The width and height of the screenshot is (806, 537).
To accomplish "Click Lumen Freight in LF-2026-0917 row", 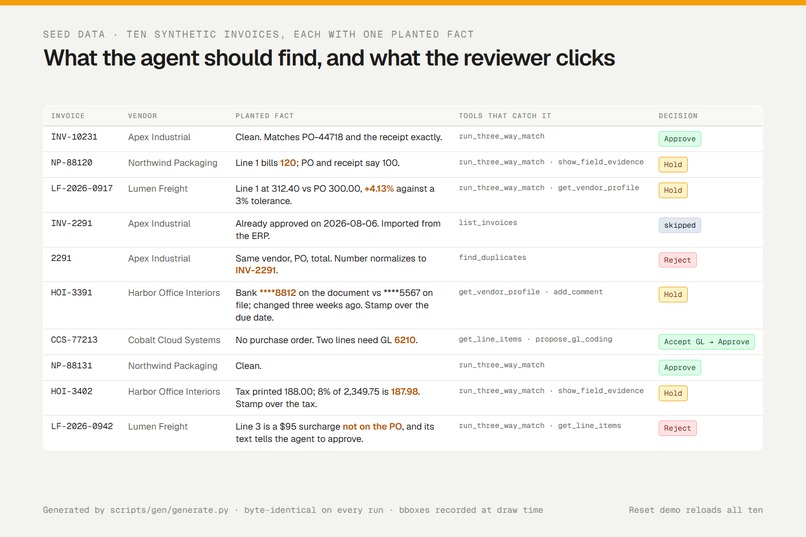I will tap(158, 189).
